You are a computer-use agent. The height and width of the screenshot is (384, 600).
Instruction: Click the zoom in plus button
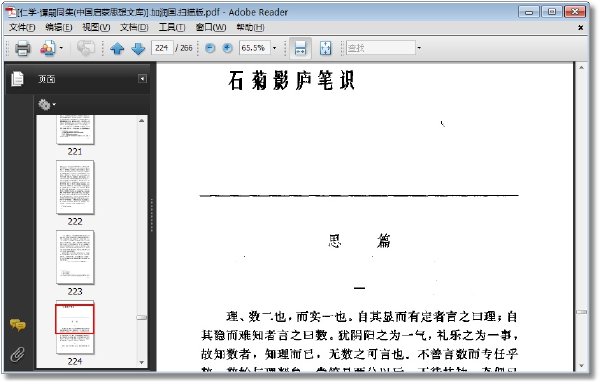[x=228, y=48]
